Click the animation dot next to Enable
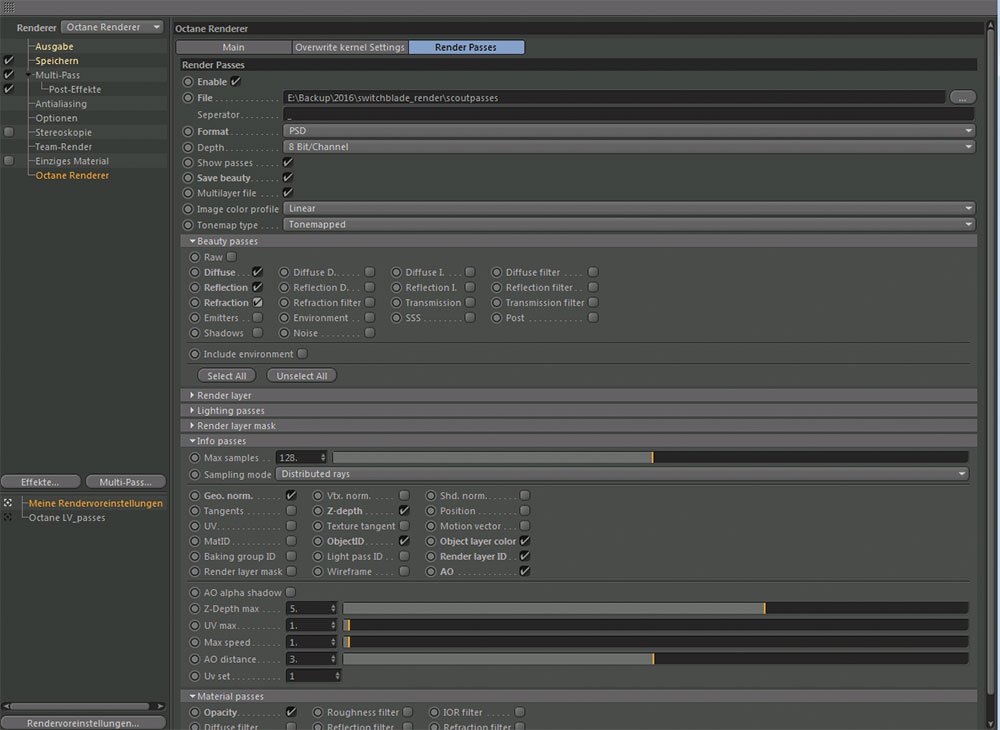The height and width of the screenshot is (730, 1000). (x=188, y=82)
